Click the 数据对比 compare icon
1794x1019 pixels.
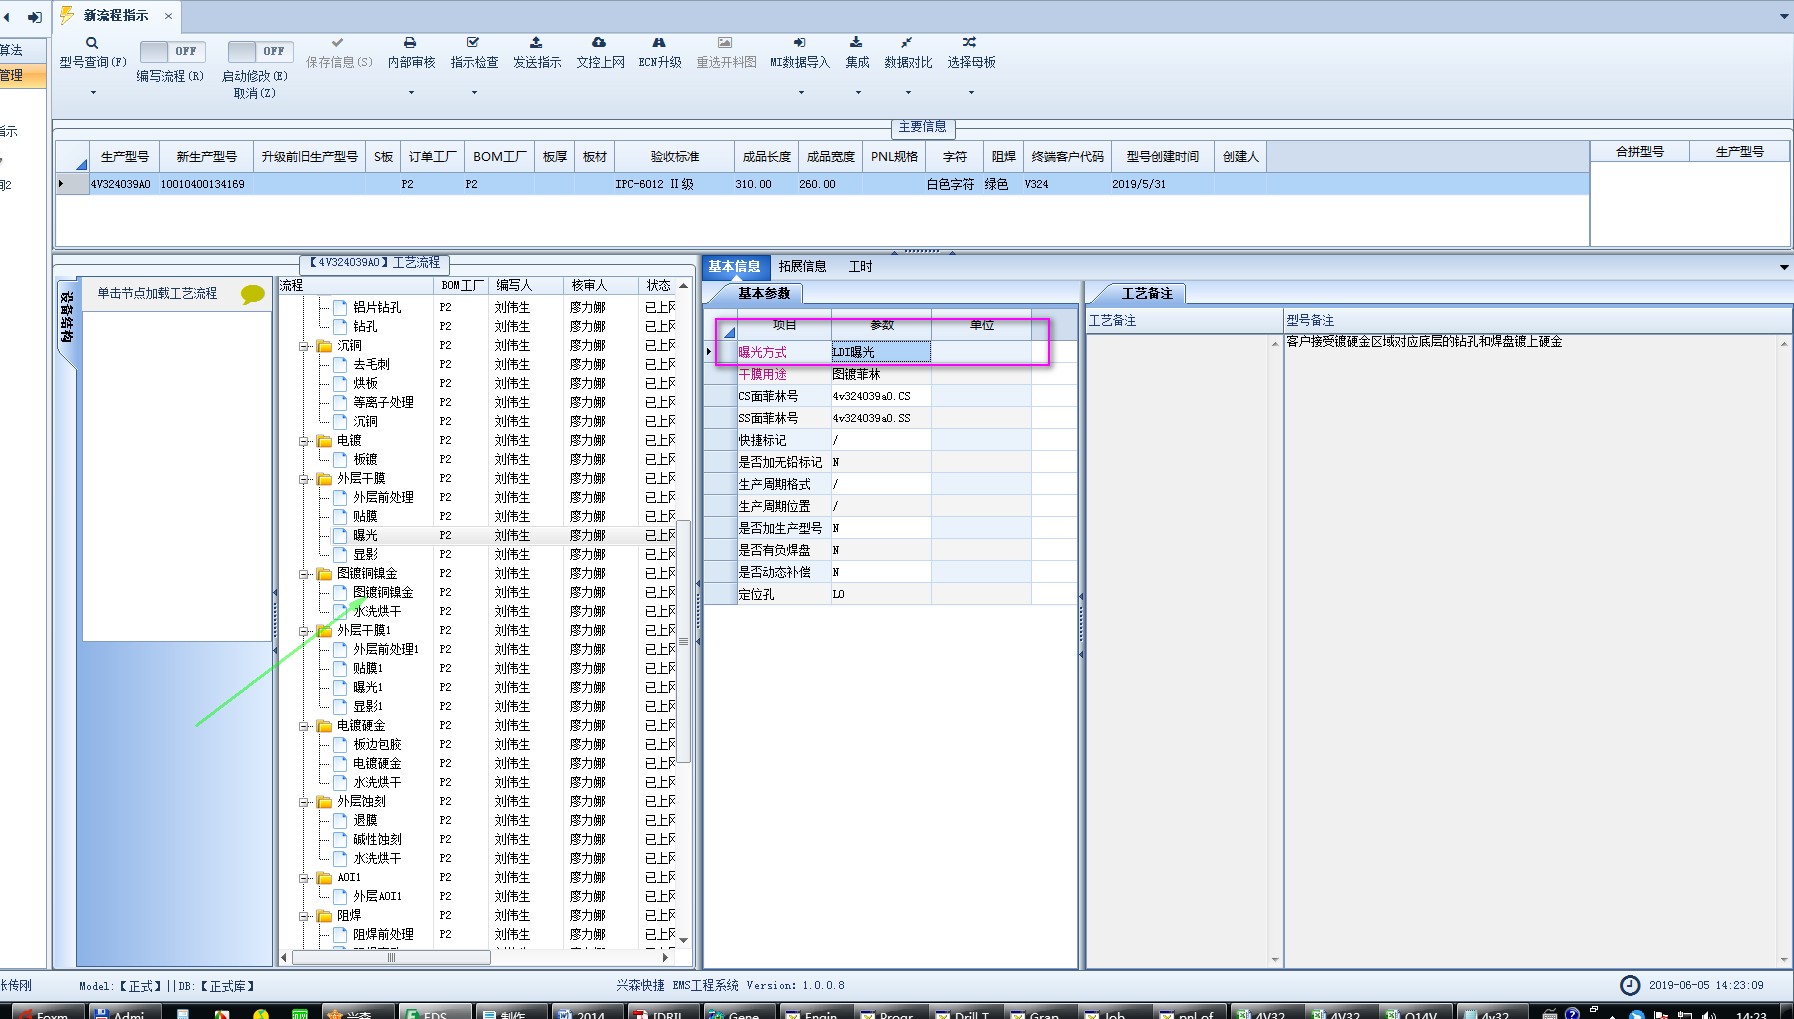pos(906,43)
